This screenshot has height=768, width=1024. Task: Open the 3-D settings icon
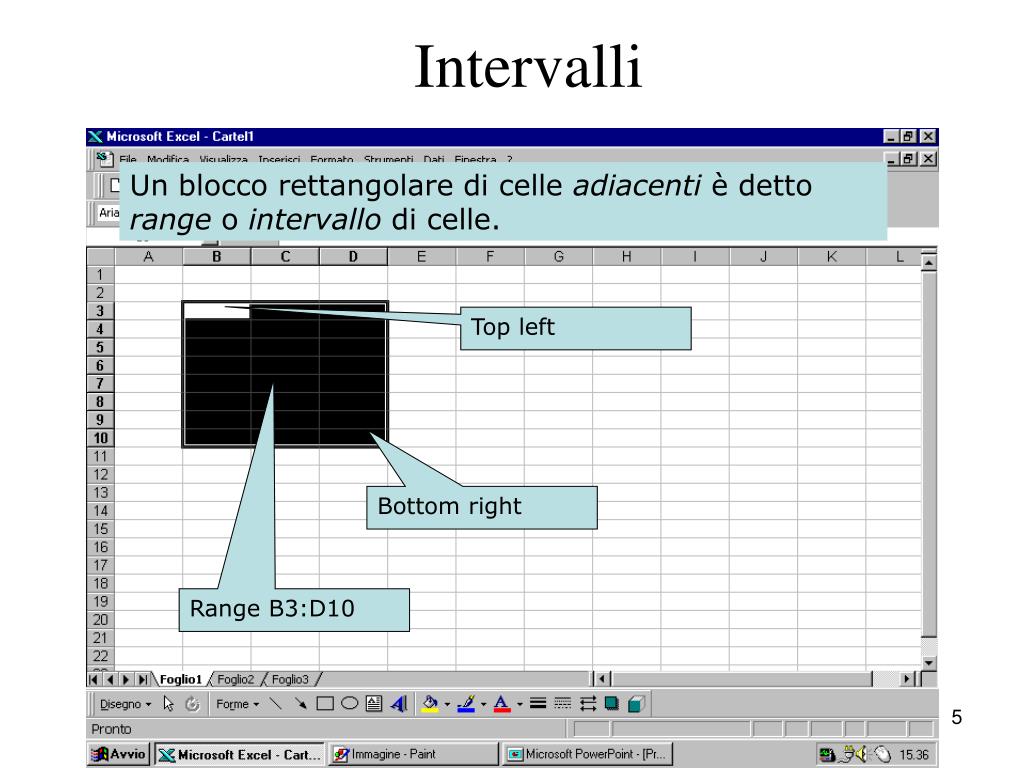click(x=636, y=703)
